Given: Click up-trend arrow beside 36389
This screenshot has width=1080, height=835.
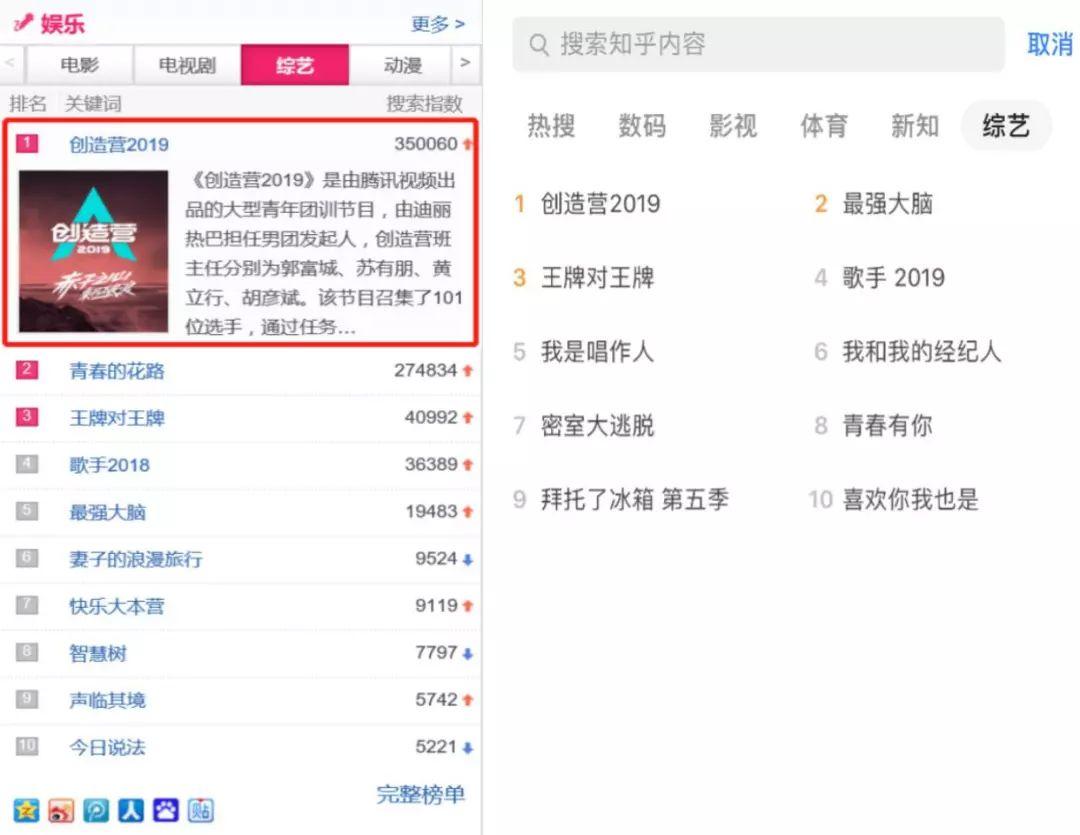Looking at the screenshot, I should point(468,465).
